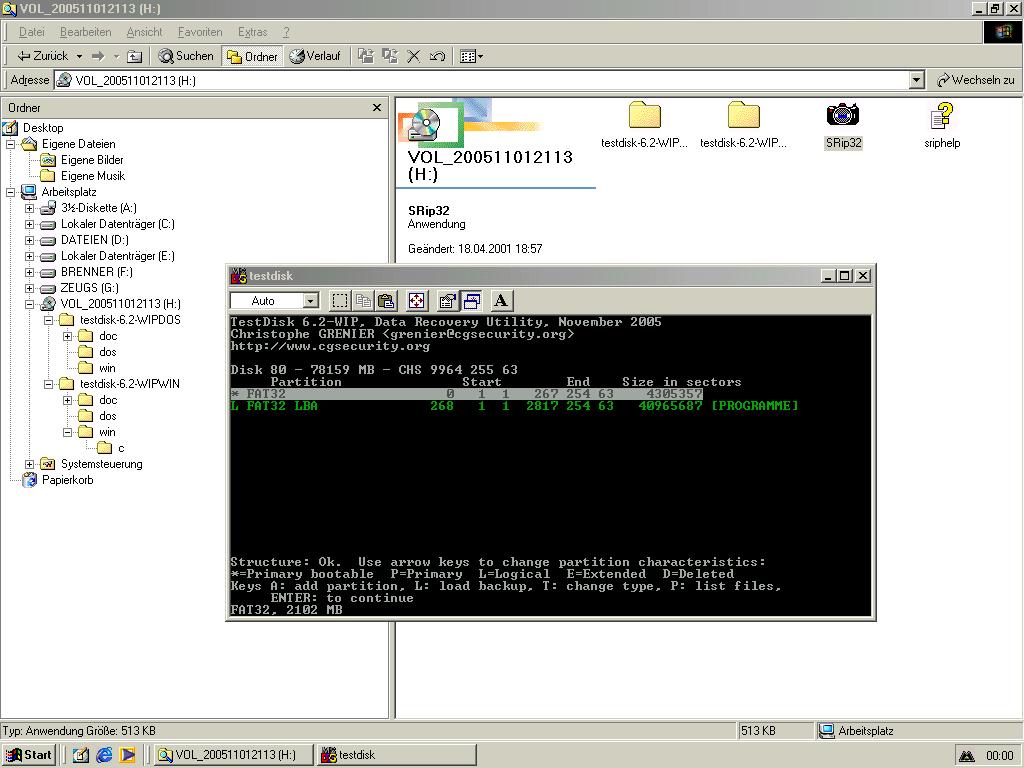Expand the 3½-Diskette (A:) node
The image size is (1024, 768).
click(29, 208)
